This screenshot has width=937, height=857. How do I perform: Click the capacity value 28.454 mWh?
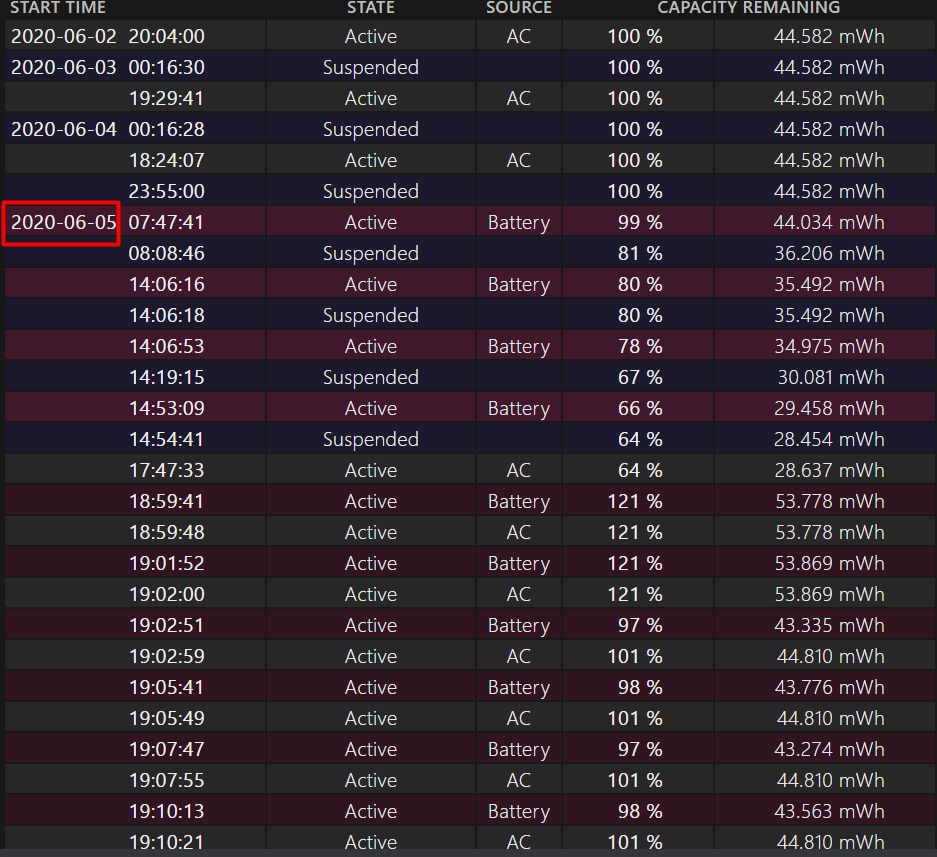point(829,440)
